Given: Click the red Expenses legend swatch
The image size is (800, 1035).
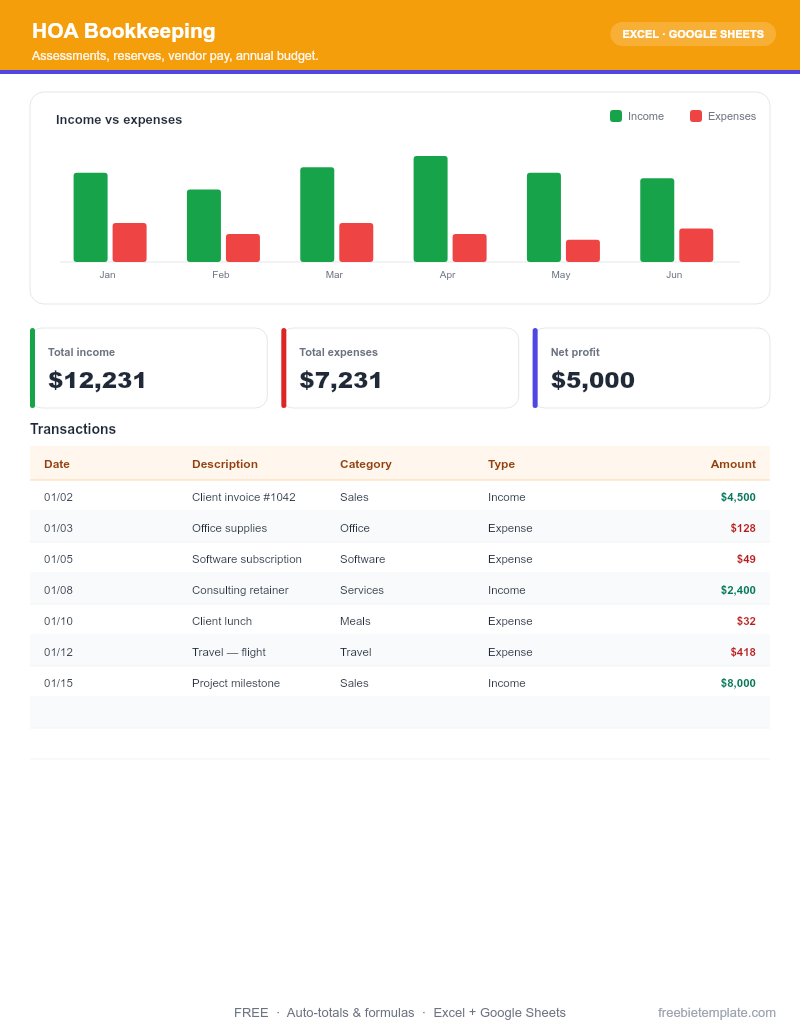Looking at the screenshot, I should tap(696, 116).
